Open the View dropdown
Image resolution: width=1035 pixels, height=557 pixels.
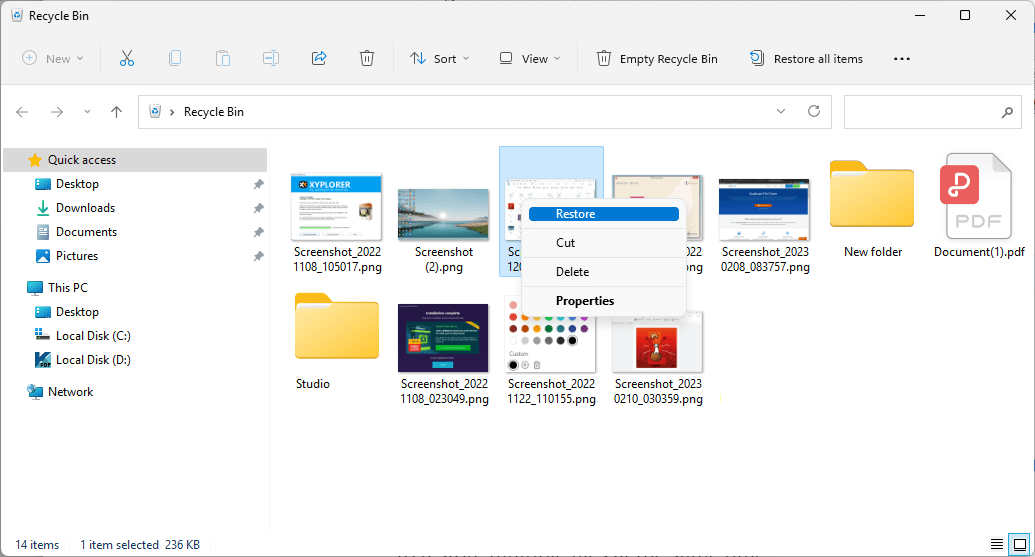click(x=529, y=59)
